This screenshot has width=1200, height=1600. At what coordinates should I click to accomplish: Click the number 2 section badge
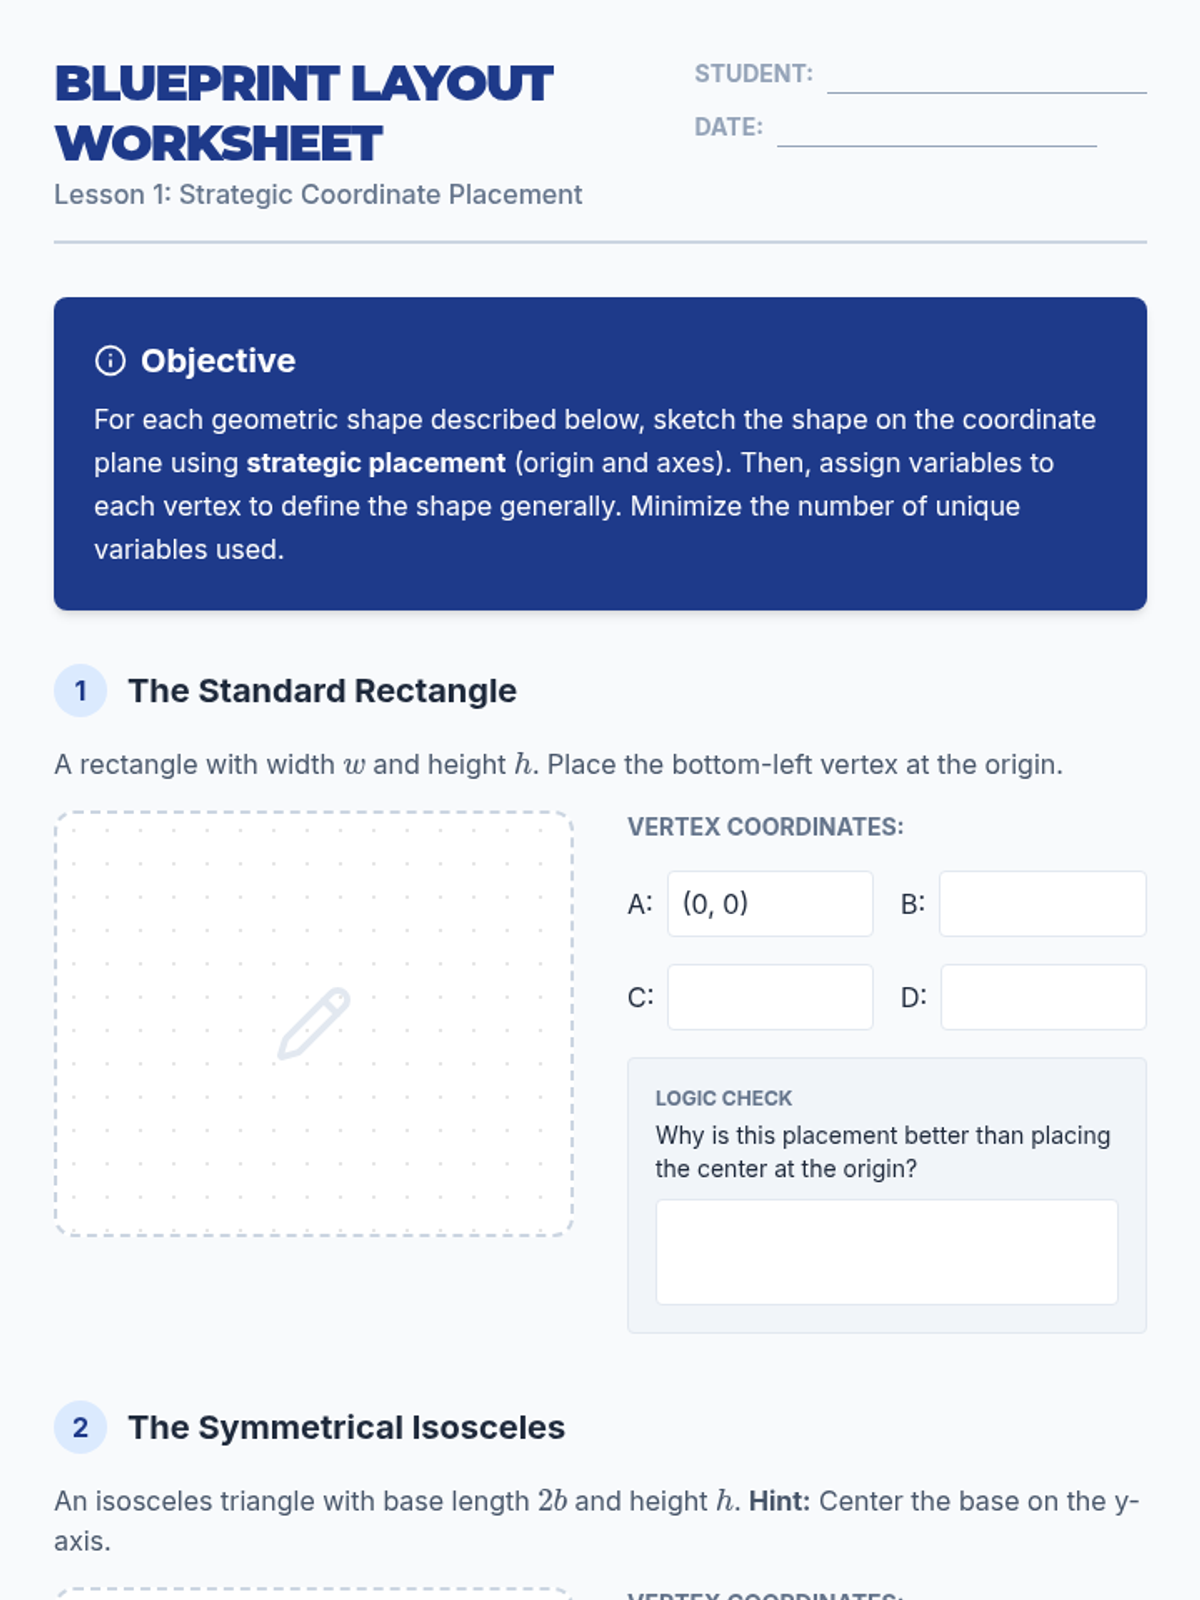tap(80, 1427)
